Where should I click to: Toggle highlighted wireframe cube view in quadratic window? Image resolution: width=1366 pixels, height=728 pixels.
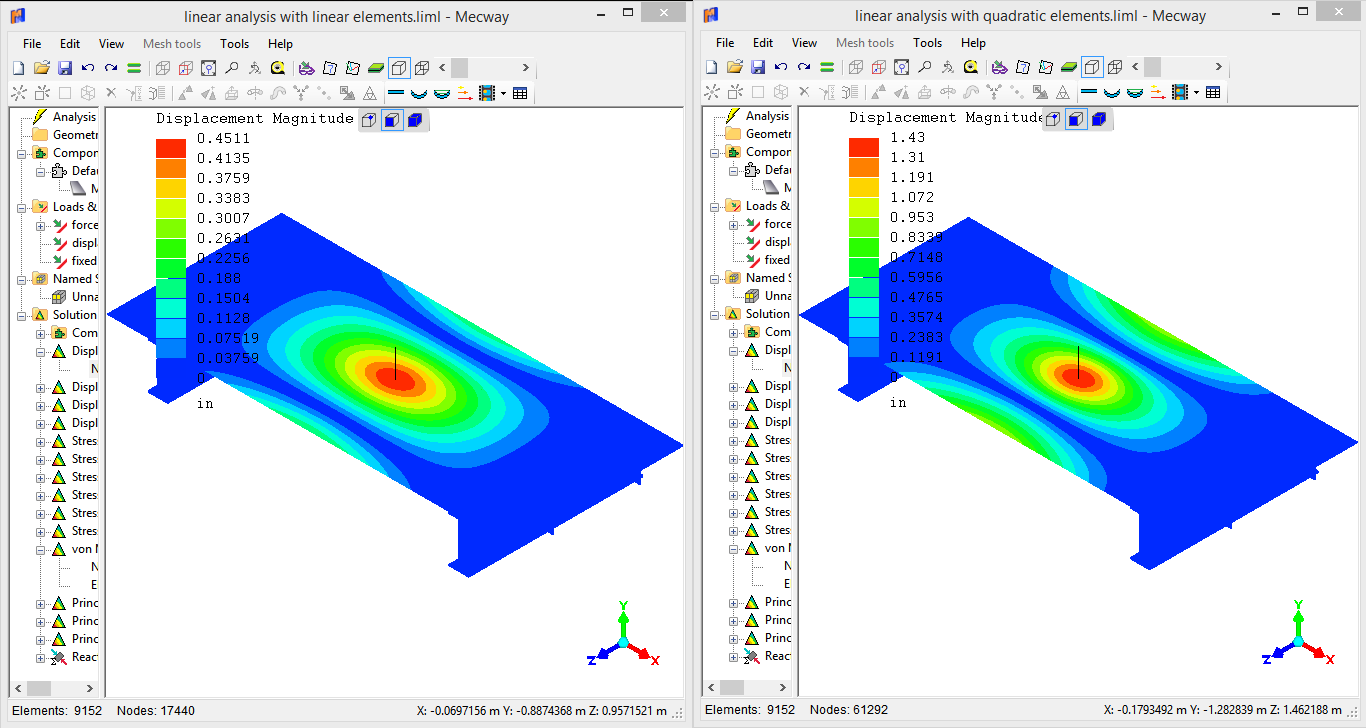coord(1092,68)
